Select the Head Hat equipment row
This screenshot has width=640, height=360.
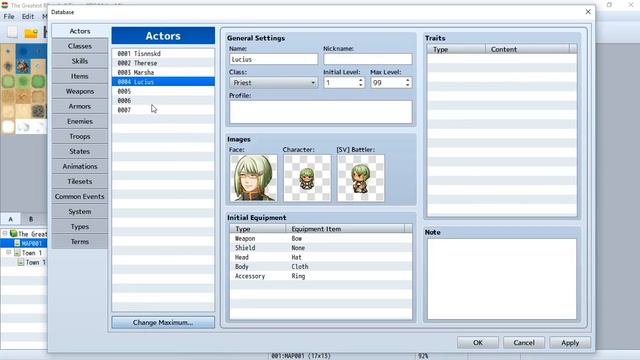[320, 258]
